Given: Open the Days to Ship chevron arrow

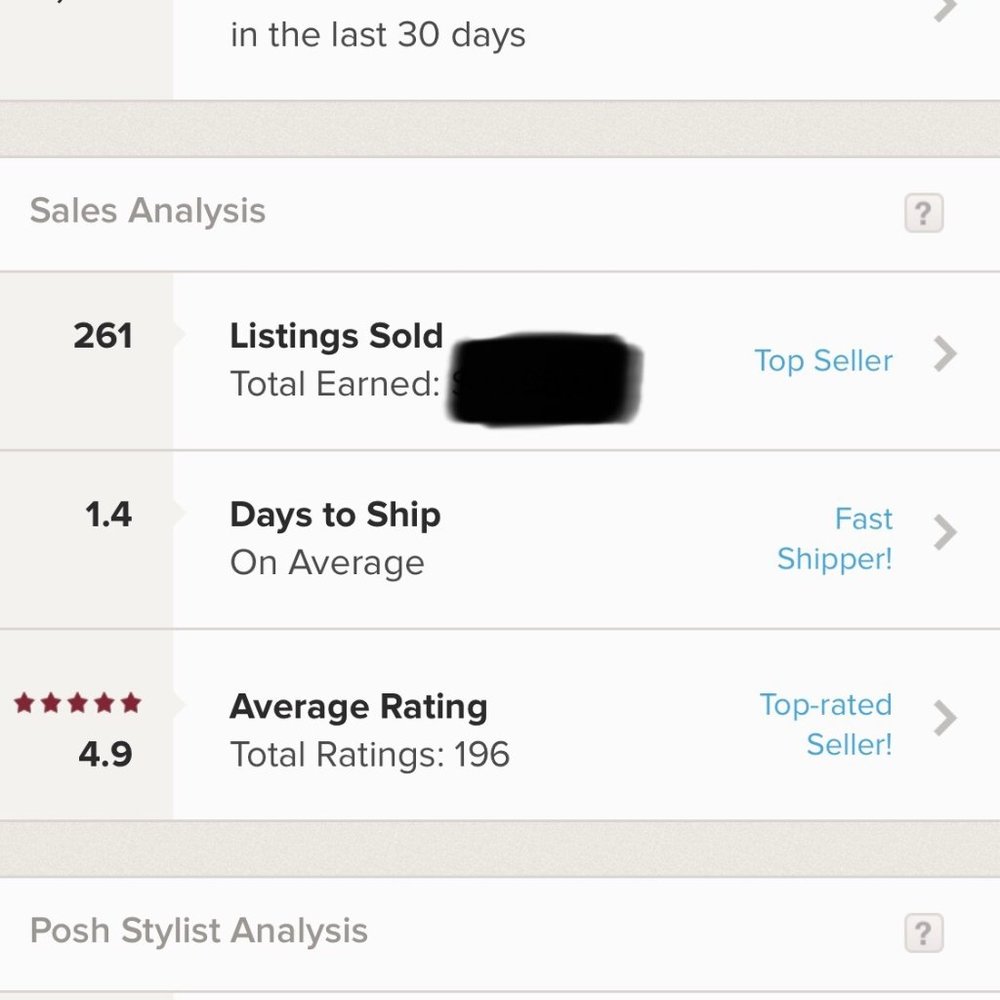Looking at the screenshot, I should click(945, 533).
